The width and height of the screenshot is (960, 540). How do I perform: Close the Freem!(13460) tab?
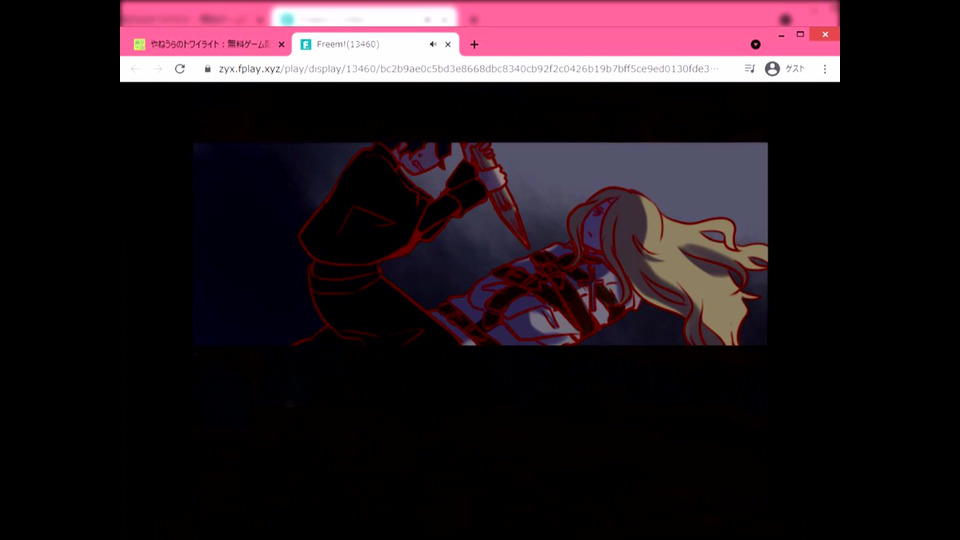(448, 45)
